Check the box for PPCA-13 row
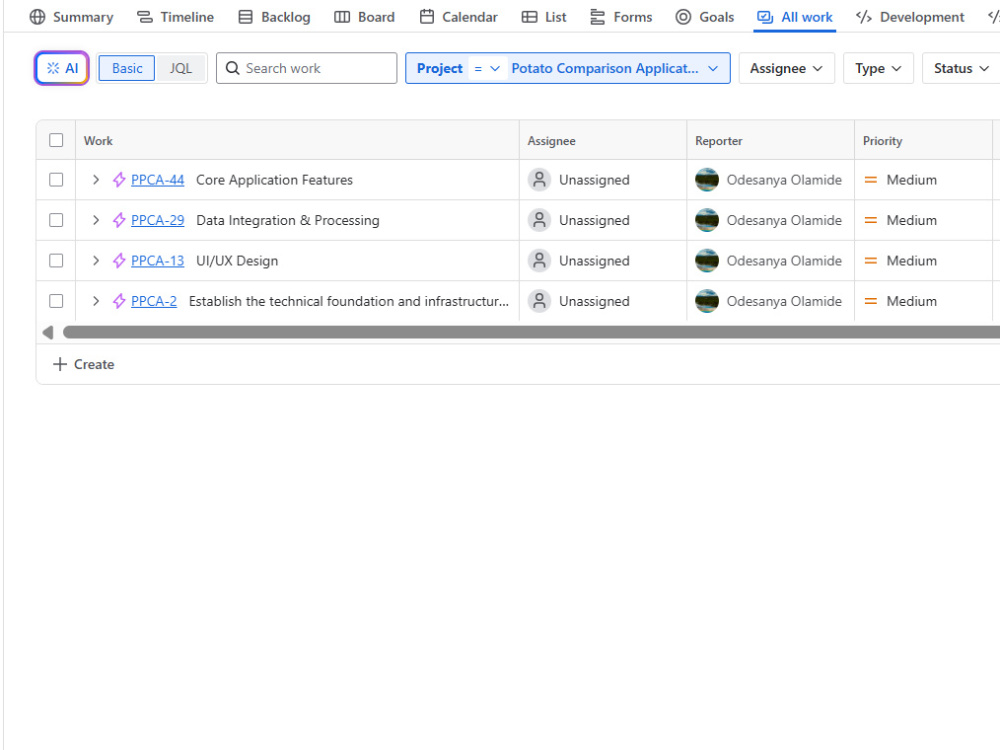Screen dimensions: 1000x750 tap(56, 261)
